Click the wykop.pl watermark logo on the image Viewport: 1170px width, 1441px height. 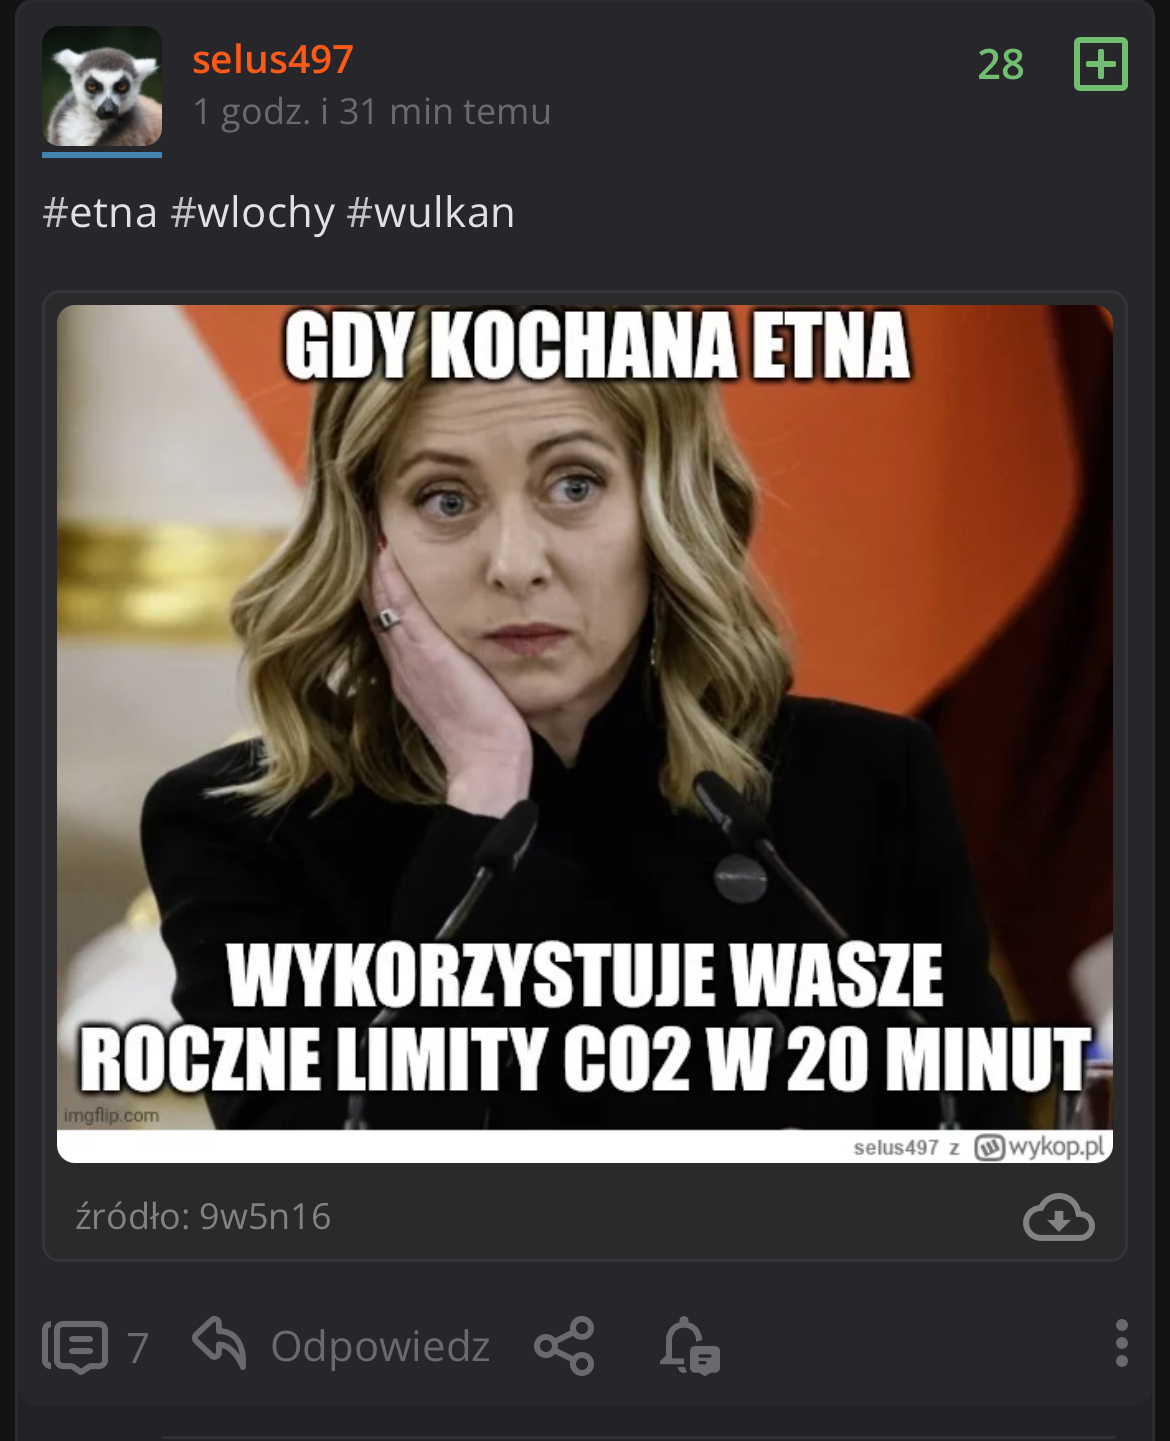(x=1041, y=1146)
